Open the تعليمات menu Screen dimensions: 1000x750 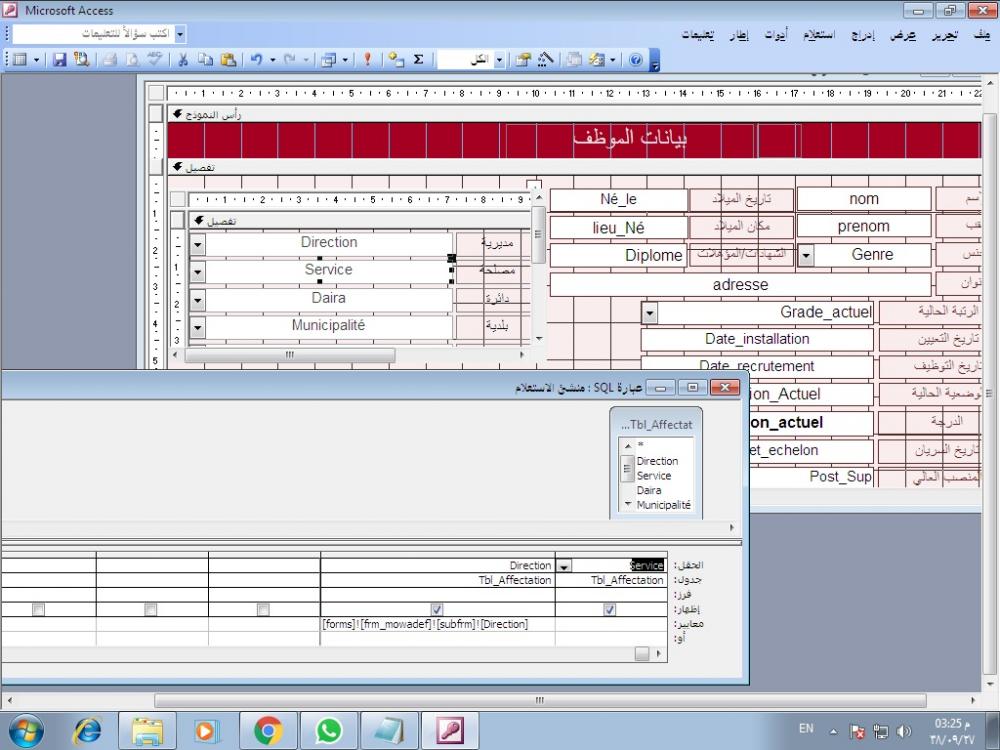point(698,34)
